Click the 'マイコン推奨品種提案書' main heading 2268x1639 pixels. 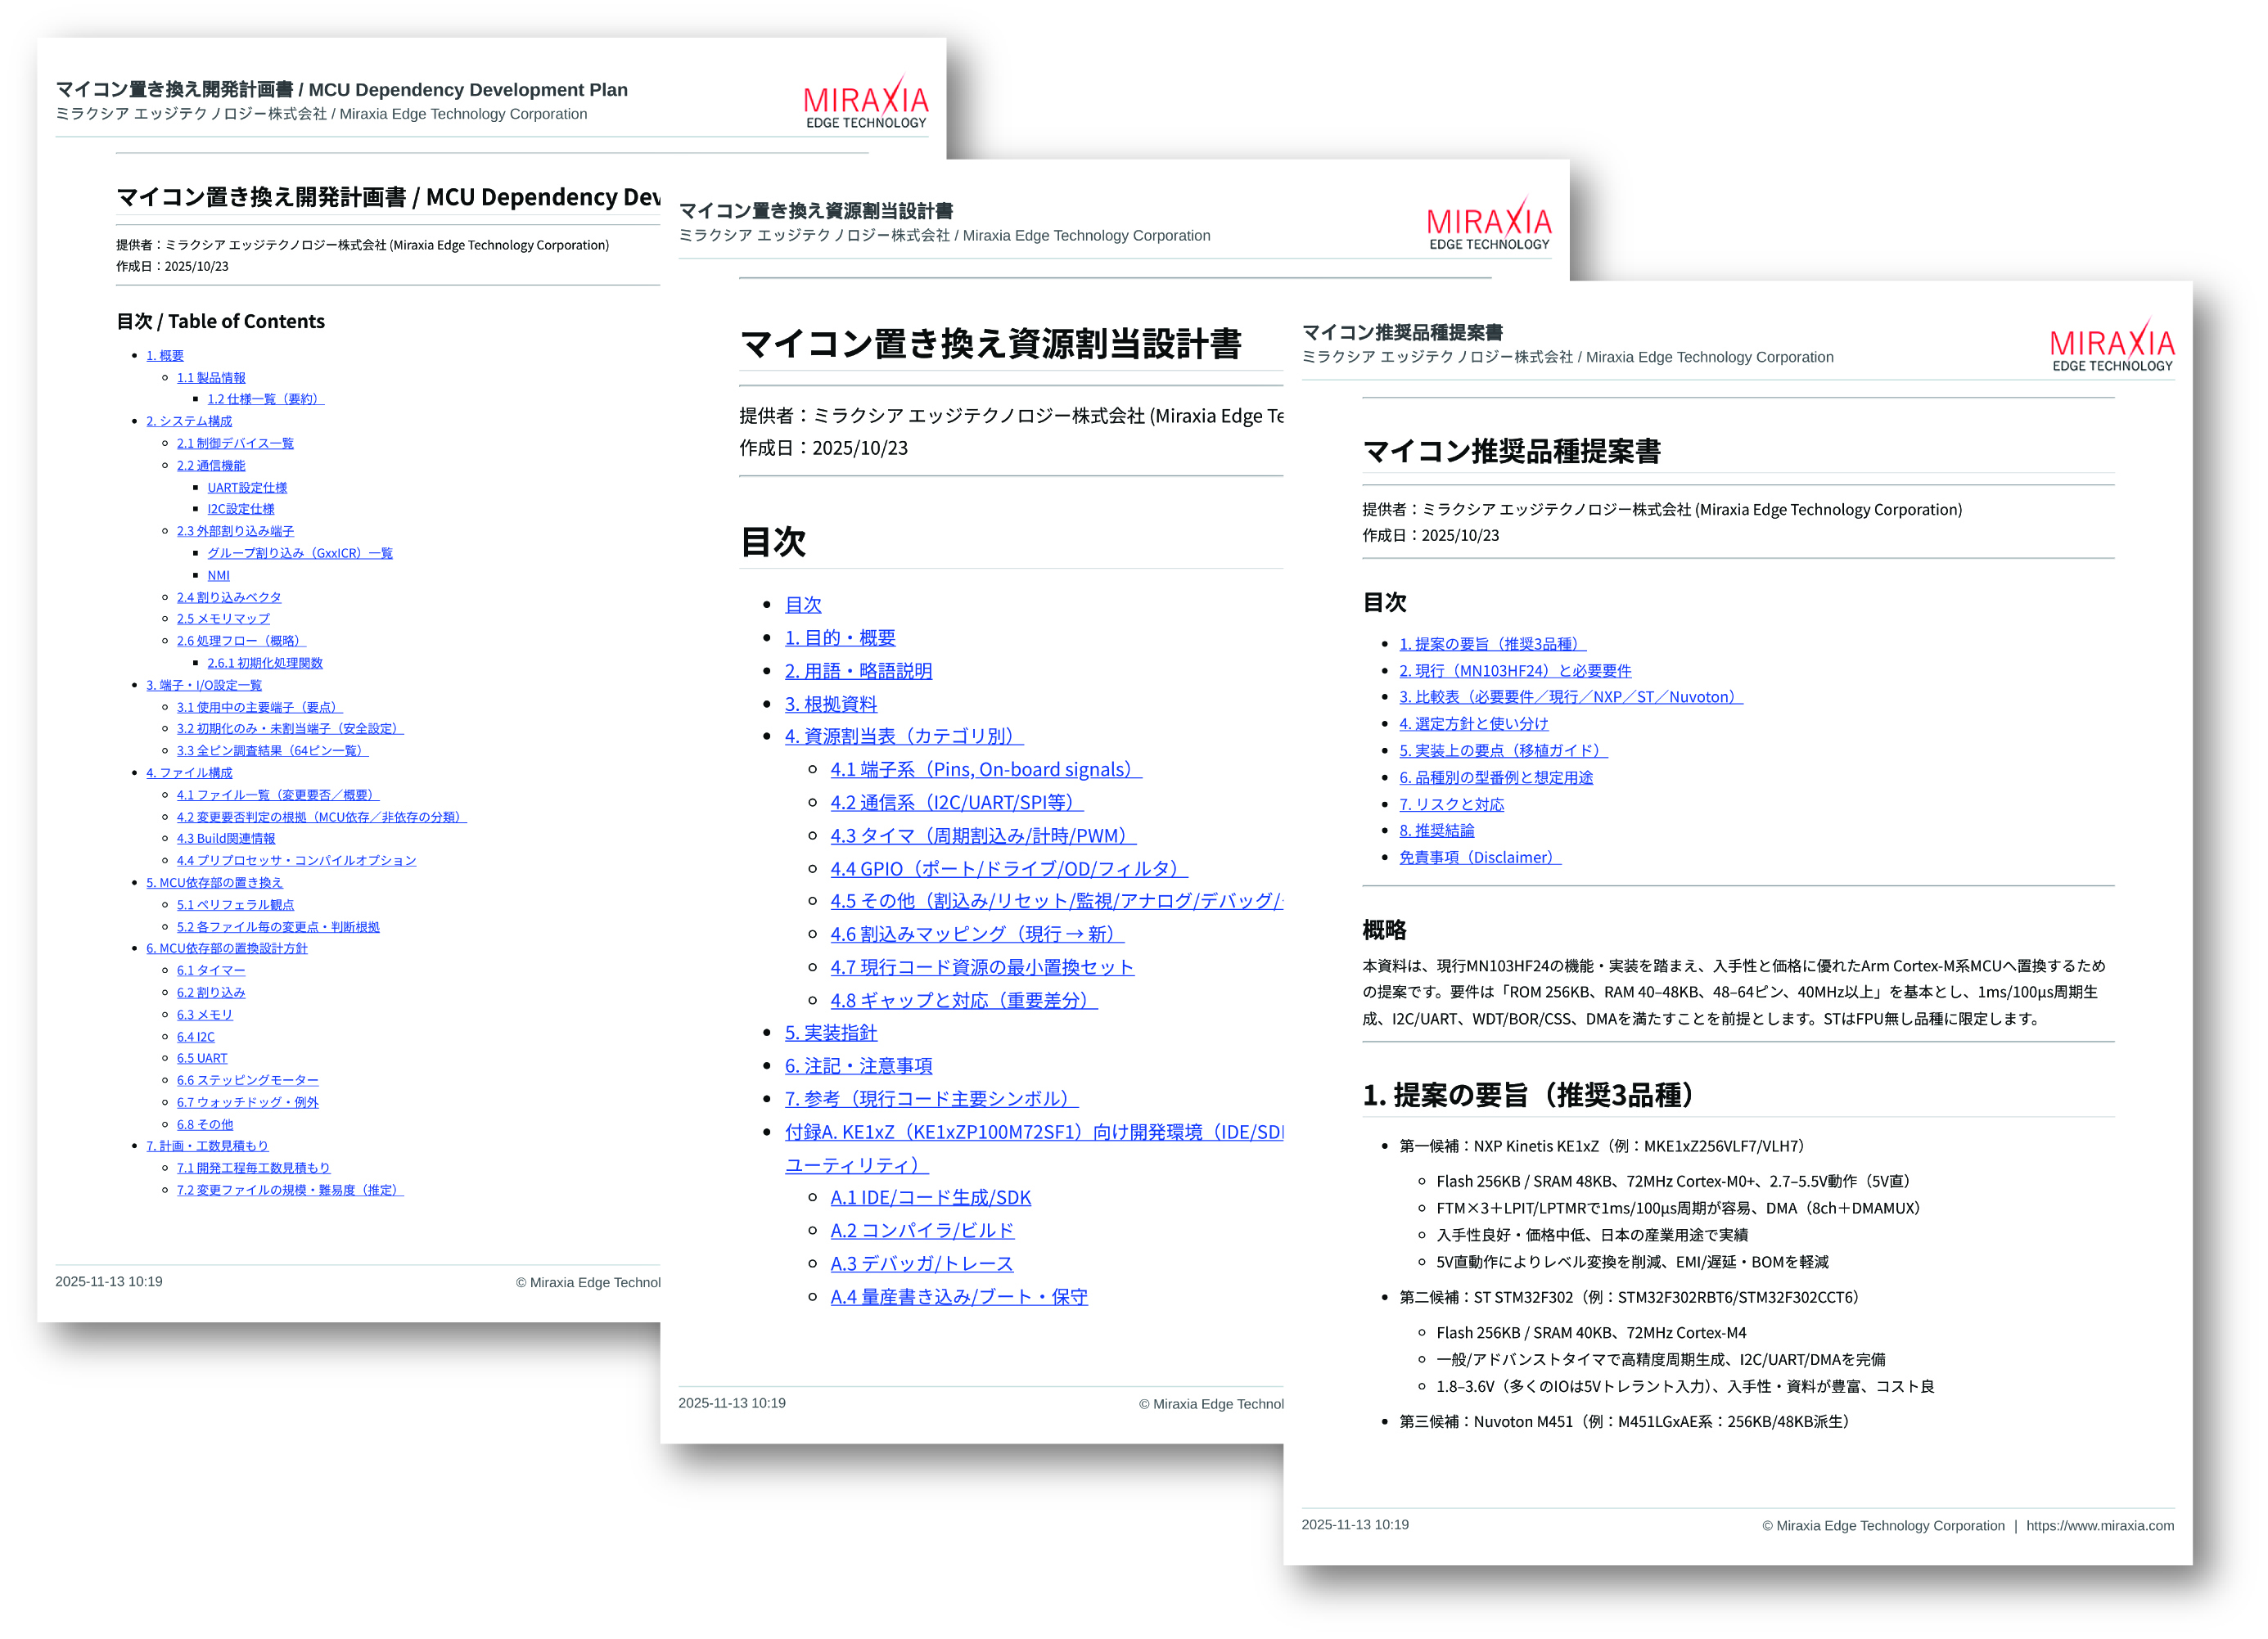(1511, 452)
